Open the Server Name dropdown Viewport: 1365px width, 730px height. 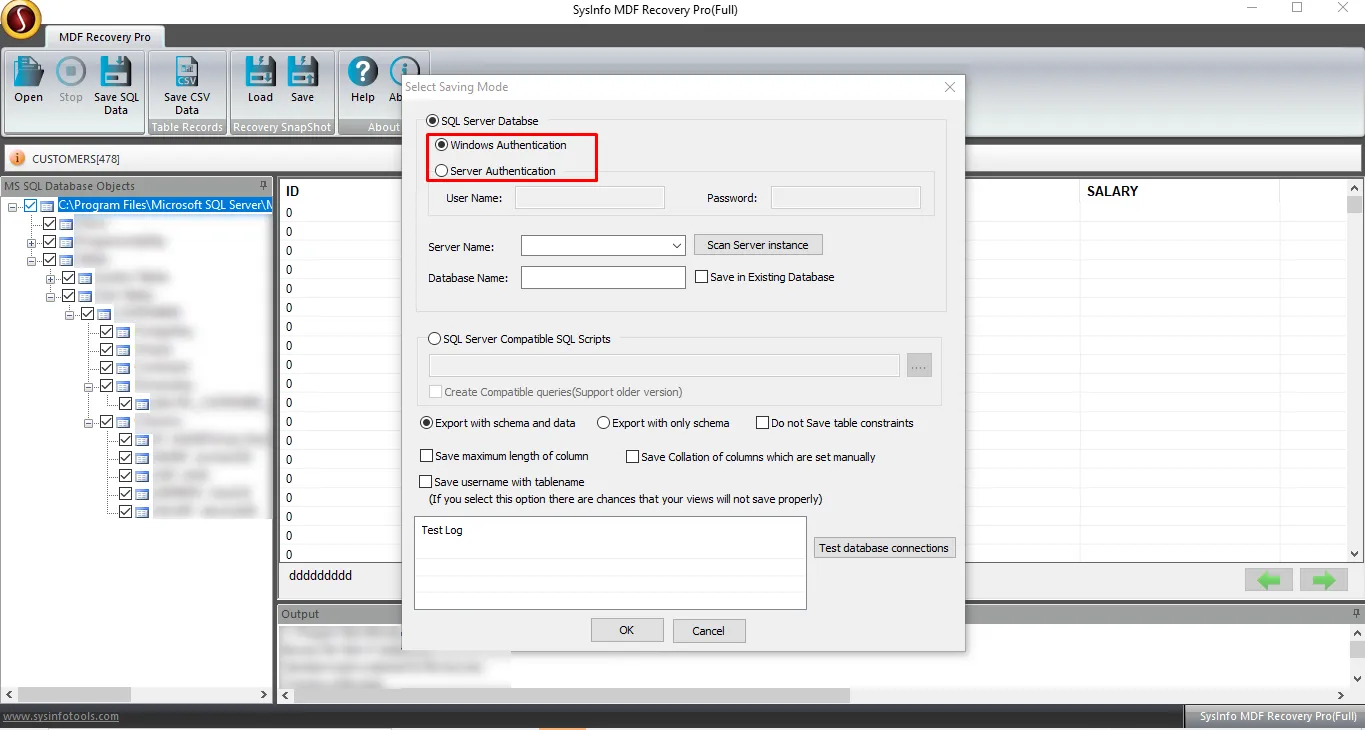[x=677, y=246]
